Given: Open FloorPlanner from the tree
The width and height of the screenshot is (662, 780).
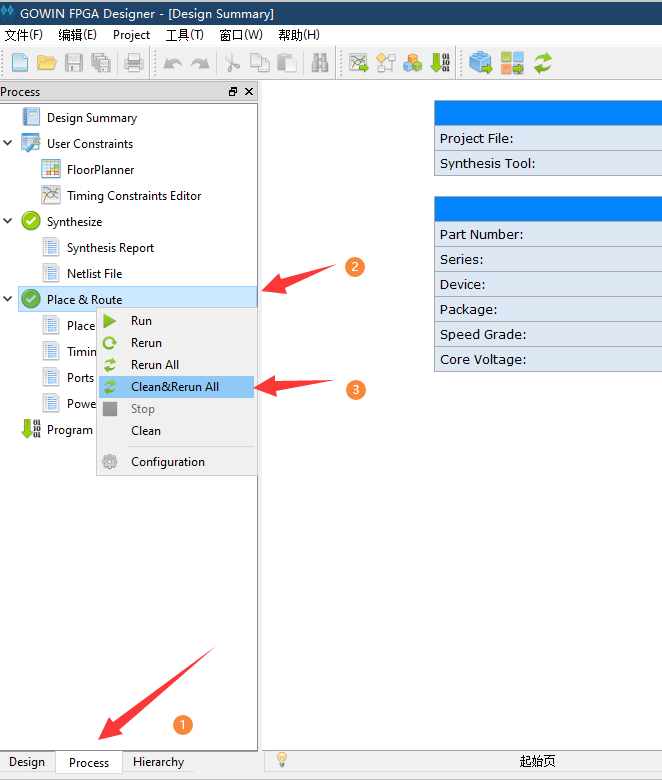Looking at the screenshot, I should [x=100, y=170].
